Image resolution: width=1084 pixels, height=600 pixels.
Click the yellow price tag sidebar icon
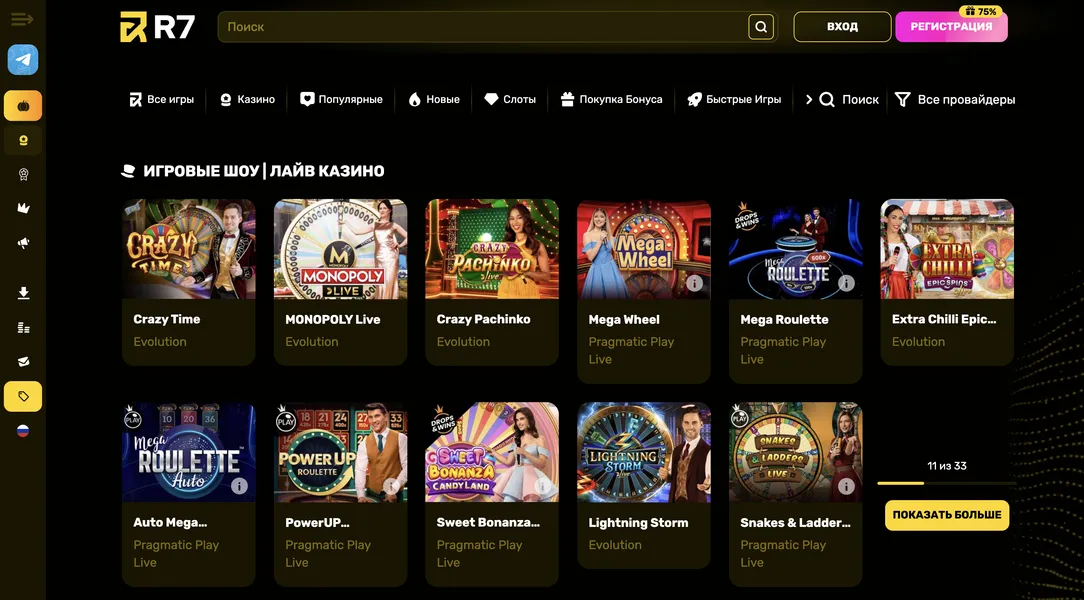click(x=23, y=396)
